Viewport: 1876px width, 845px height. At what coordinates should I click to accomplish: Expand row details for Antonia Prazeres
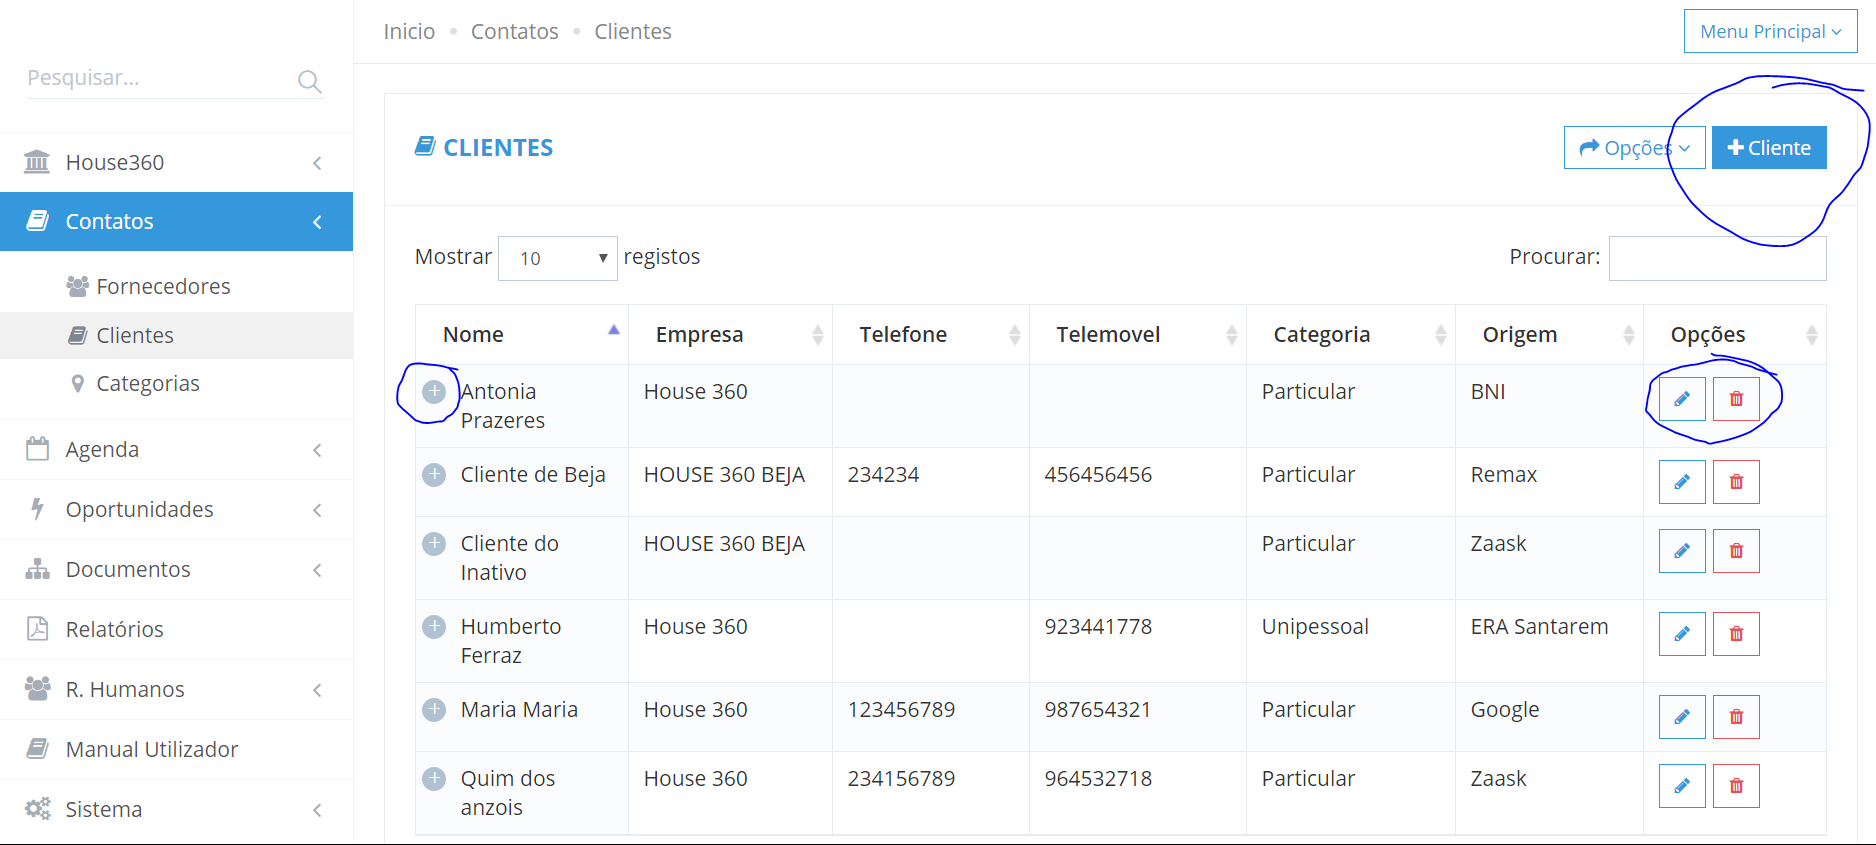coord(434,392)
